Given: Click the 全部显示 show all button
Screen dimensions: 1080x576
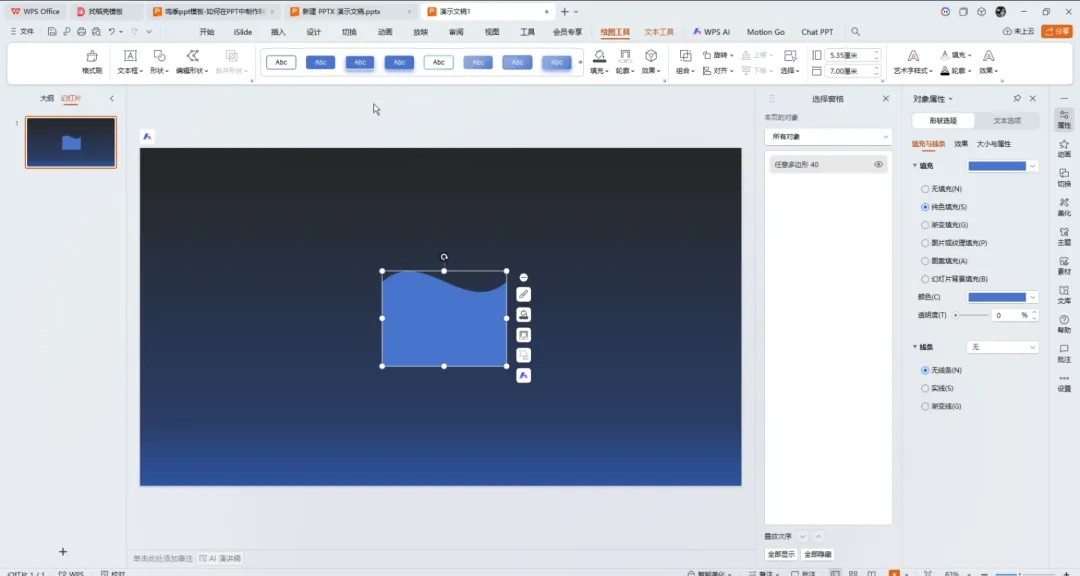Looking at the screenshot, I should 781,554.
